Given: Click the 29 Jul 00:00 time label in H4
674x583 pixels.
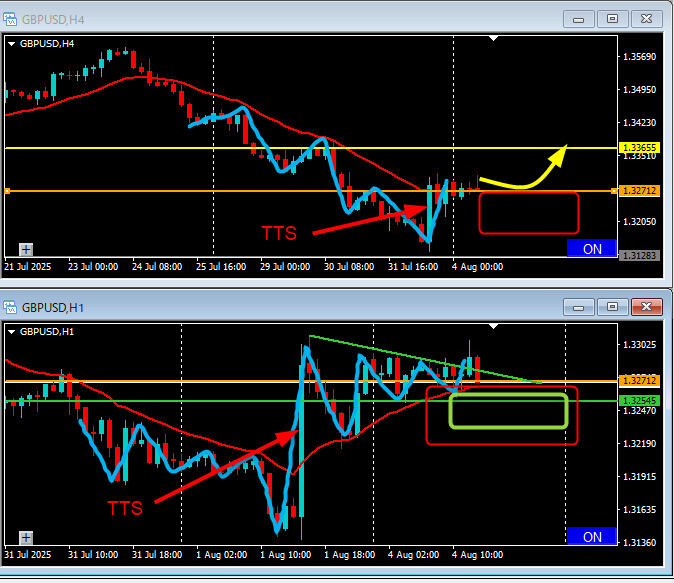Looking at the screenshot, I should click(285, 267).
